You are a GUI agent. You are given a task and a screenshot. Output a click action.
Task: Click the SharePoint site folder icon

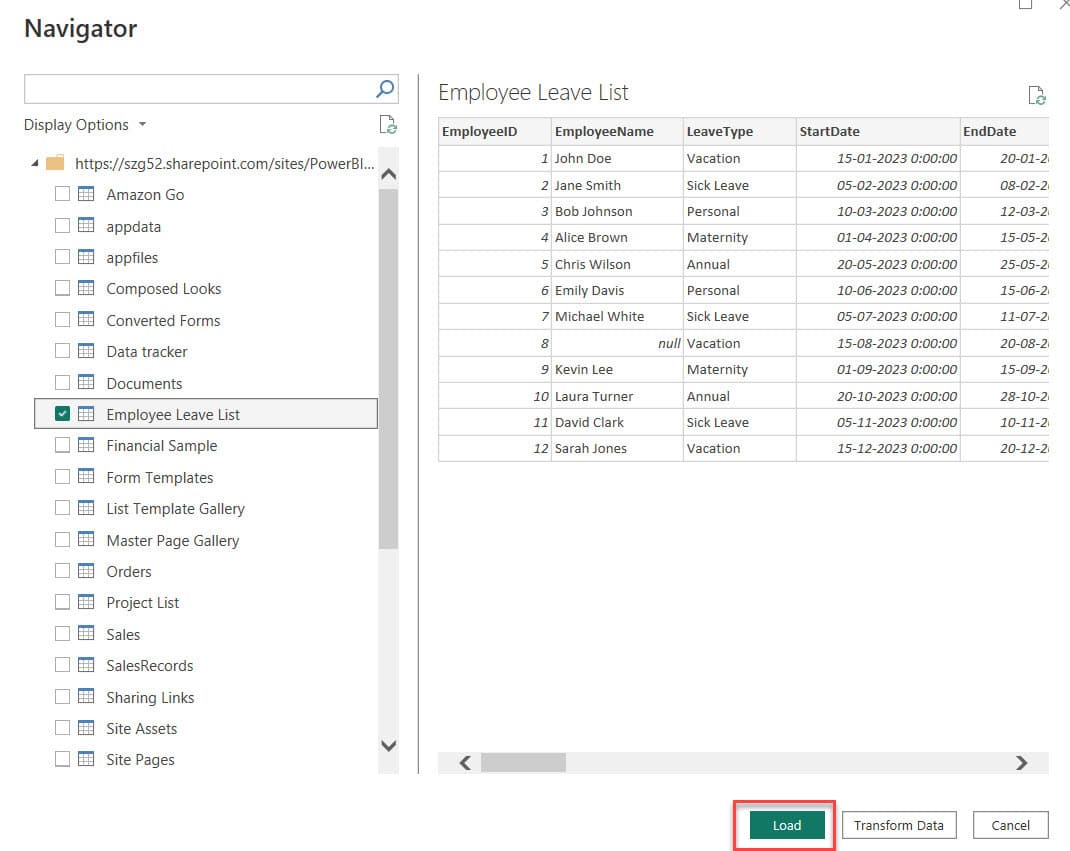55,163
